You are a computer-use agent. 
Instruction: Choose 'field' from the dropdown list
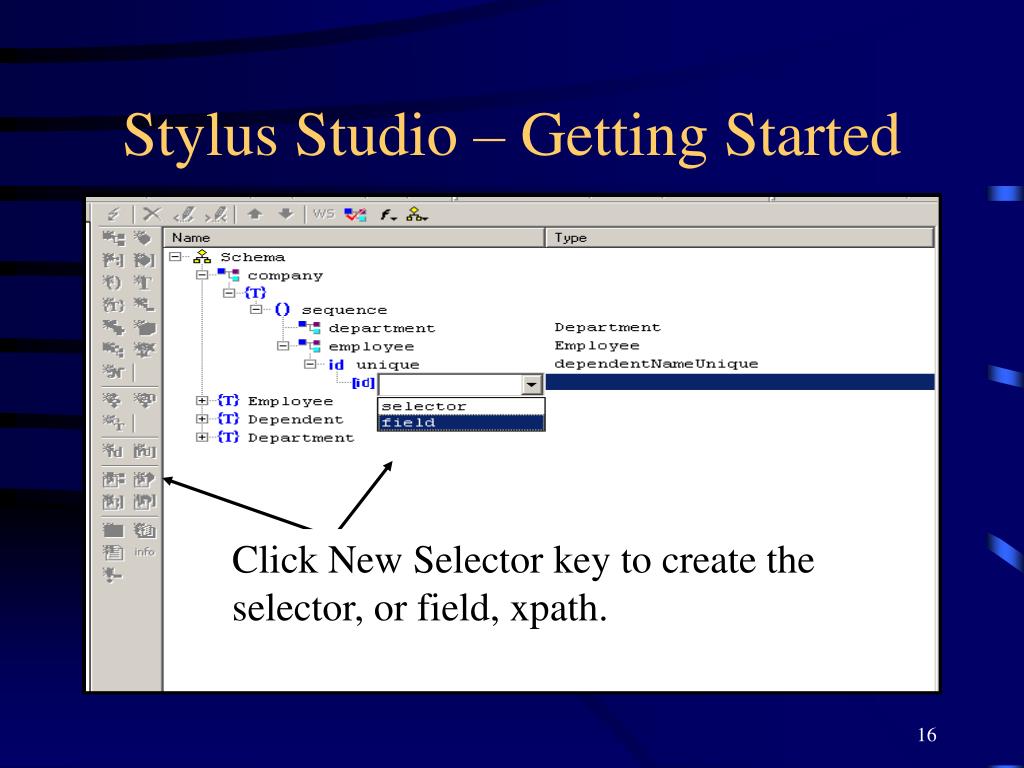tap(461, 423)
